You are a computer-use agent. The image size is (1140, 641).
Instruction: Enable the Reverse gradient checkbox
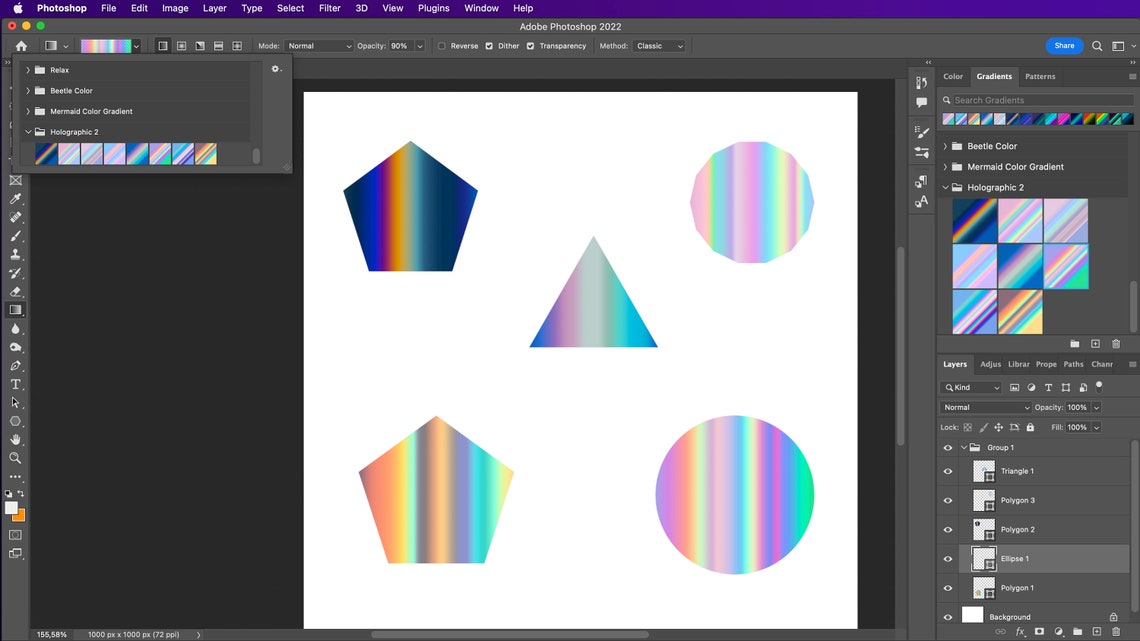click(x=442, y=45)
